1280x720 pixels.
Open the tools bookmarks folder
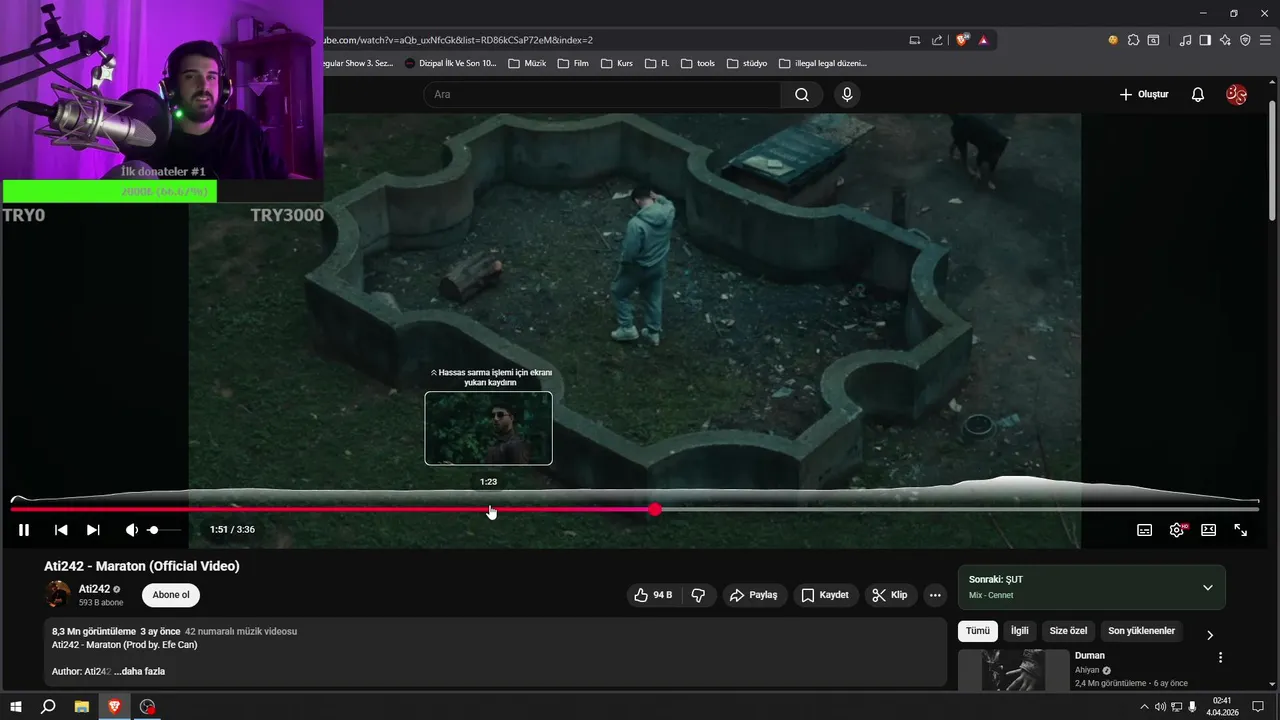[698, 63]
